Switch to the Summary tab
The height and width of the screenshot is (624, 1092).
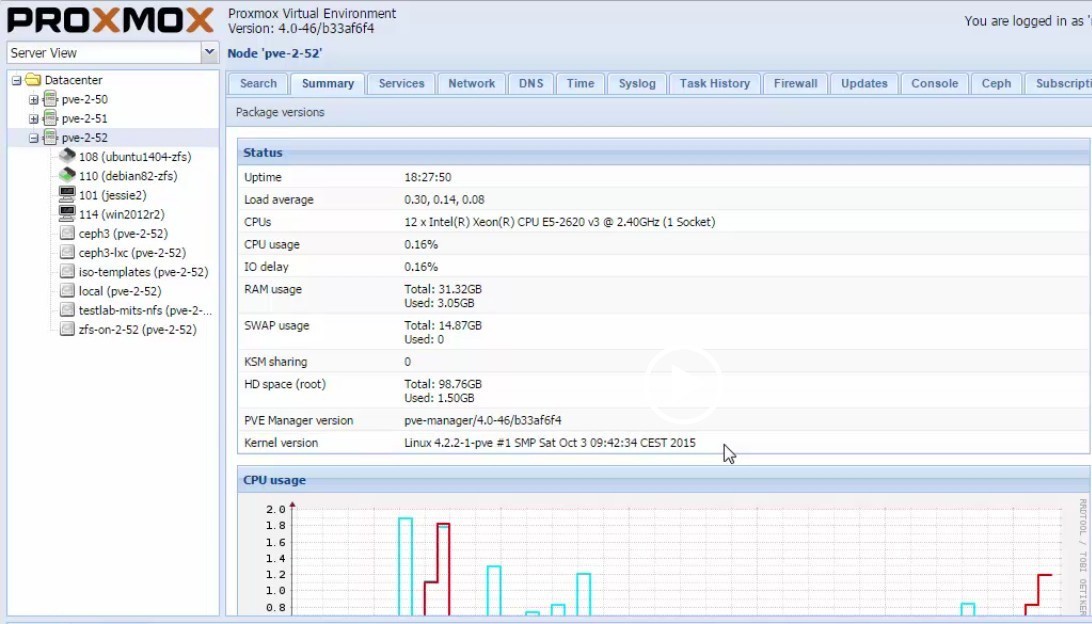pos(327,84)
